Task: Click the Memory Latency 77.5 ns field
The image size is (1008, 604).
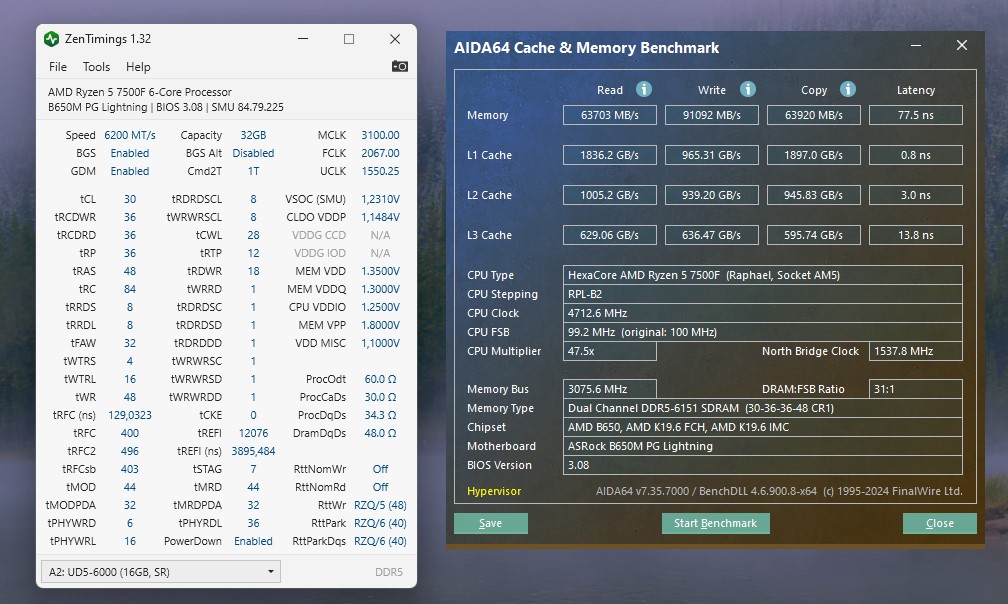Action: (915, 115)
